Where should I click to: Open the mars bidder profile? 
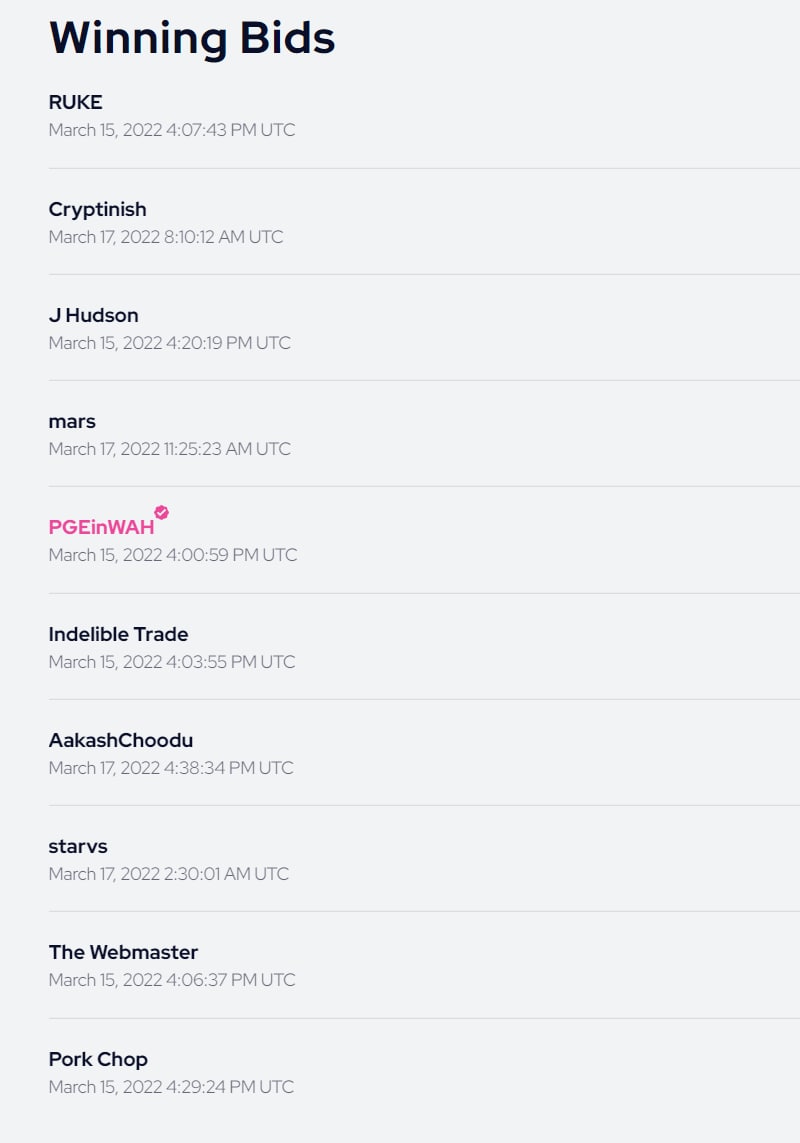point(72,421)
